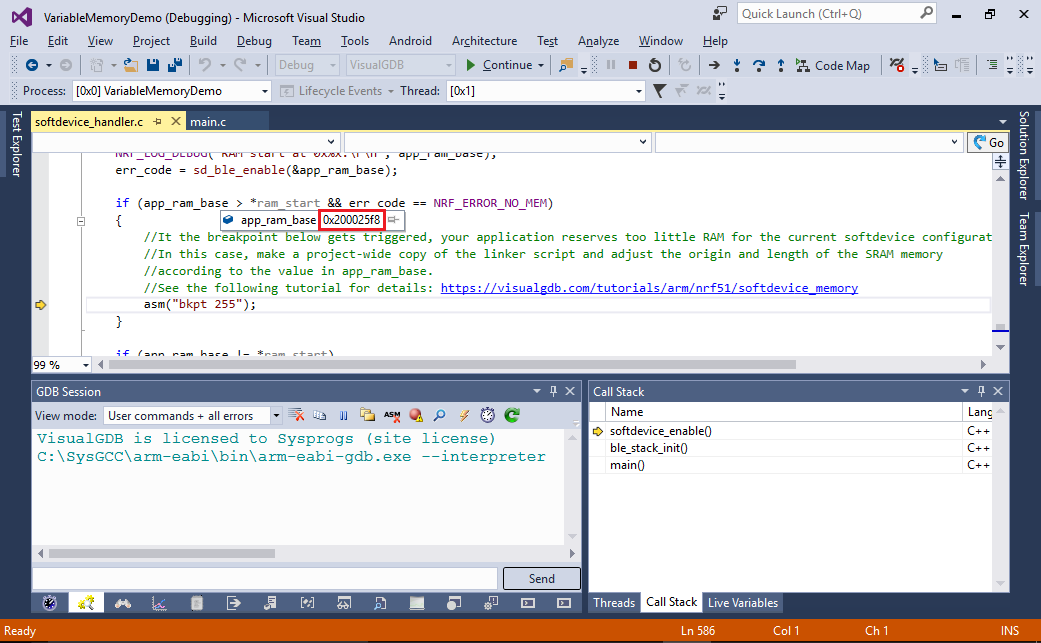The image size is (1041, 643).
Task: Open GDB Session window options arrow
Action: tap(536, 392)
